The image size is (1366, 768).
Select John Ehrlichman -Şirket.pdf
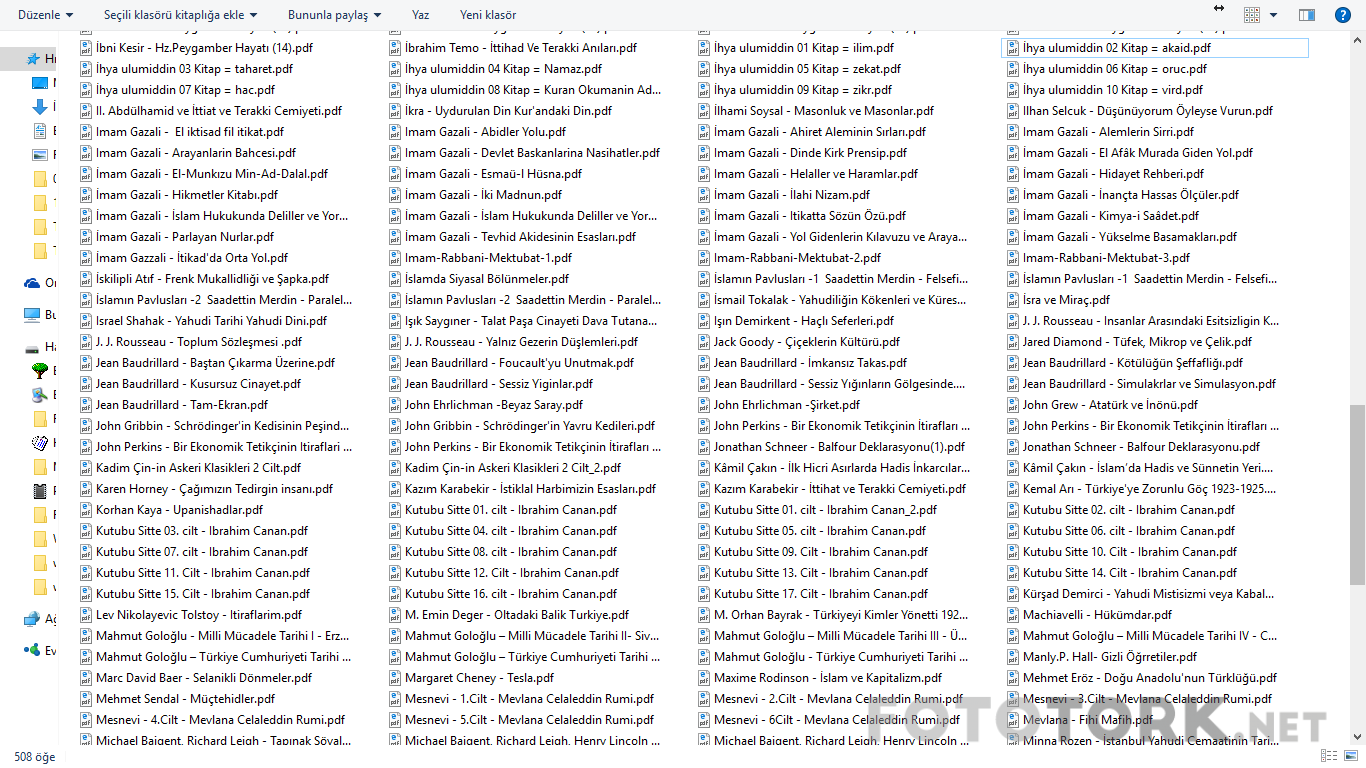pyautogui.click(x=778, y=404)
